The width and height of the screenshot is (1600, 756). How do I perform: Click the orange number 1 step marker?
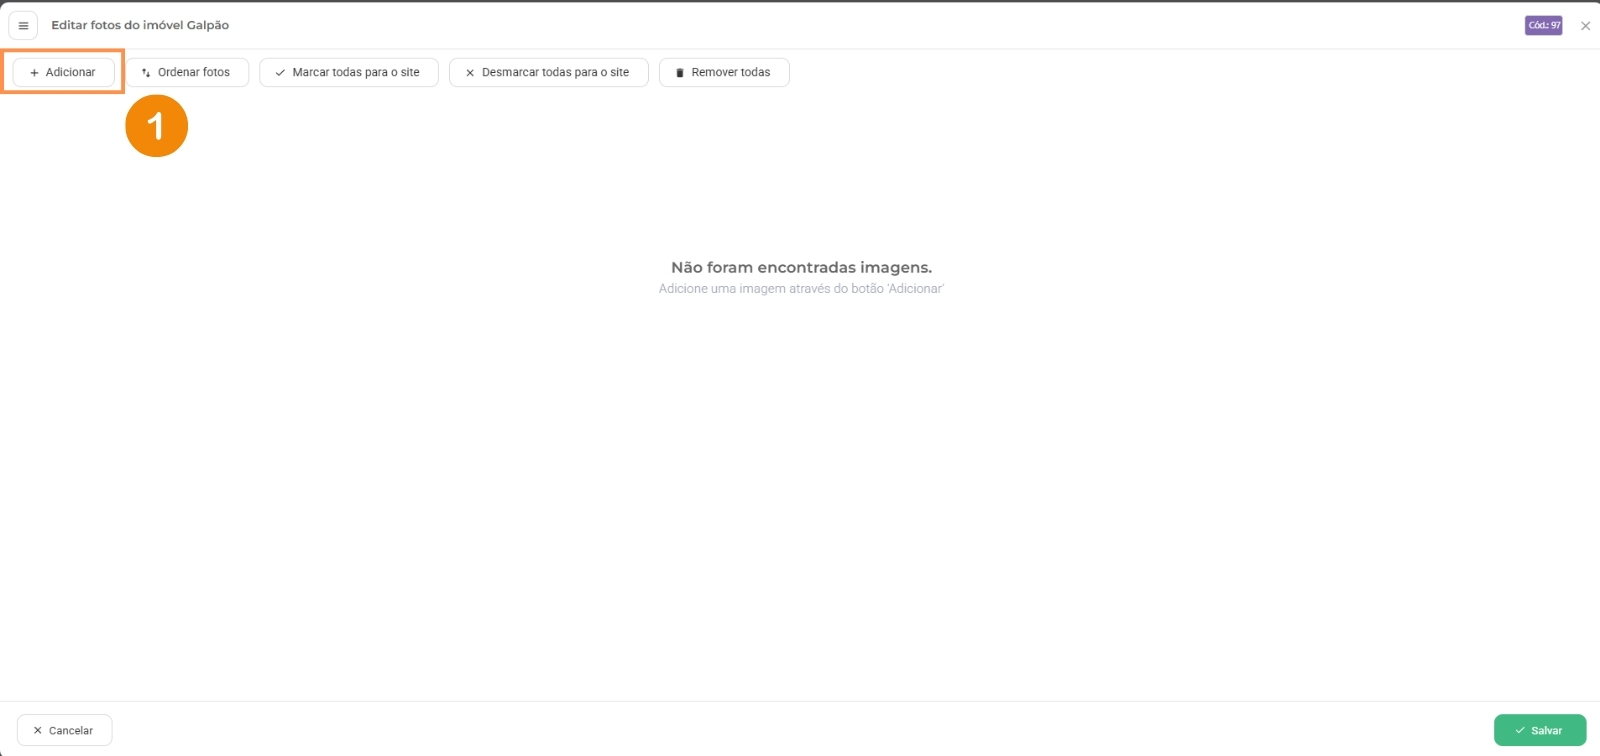(x=157, y=126)
